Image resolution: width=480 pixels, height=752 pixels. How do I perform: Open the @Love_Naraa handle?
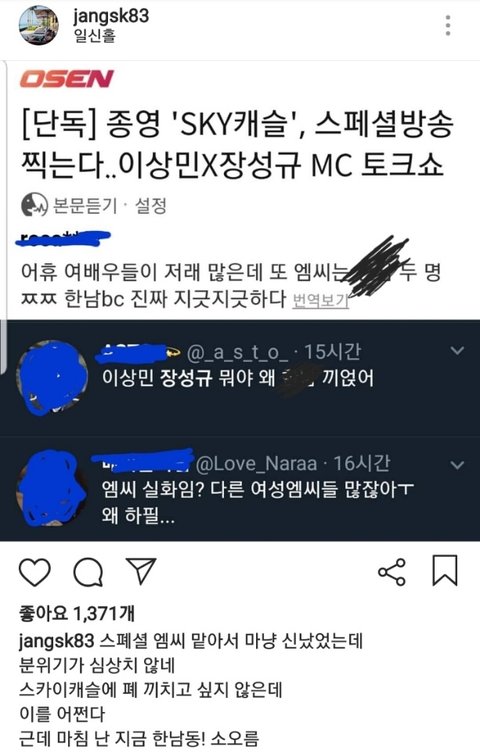257,464
